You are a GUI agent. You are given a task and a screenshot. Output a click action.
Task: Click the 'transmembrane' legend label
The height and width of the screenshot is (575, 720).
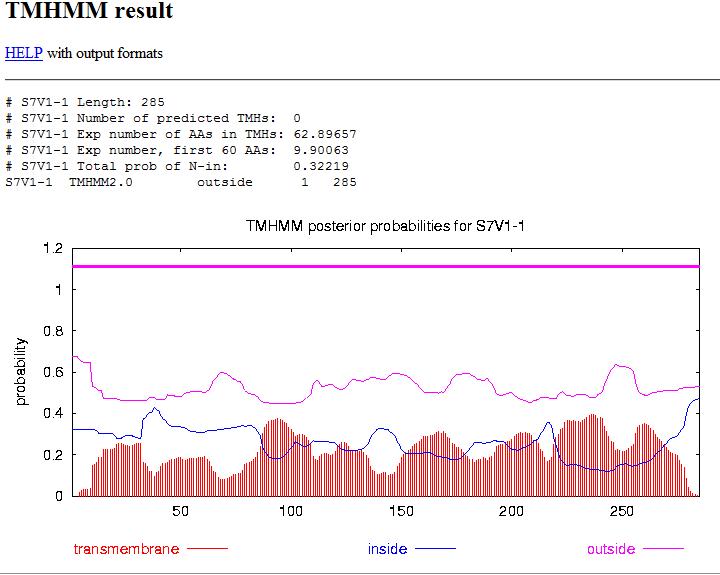(127, 549)
